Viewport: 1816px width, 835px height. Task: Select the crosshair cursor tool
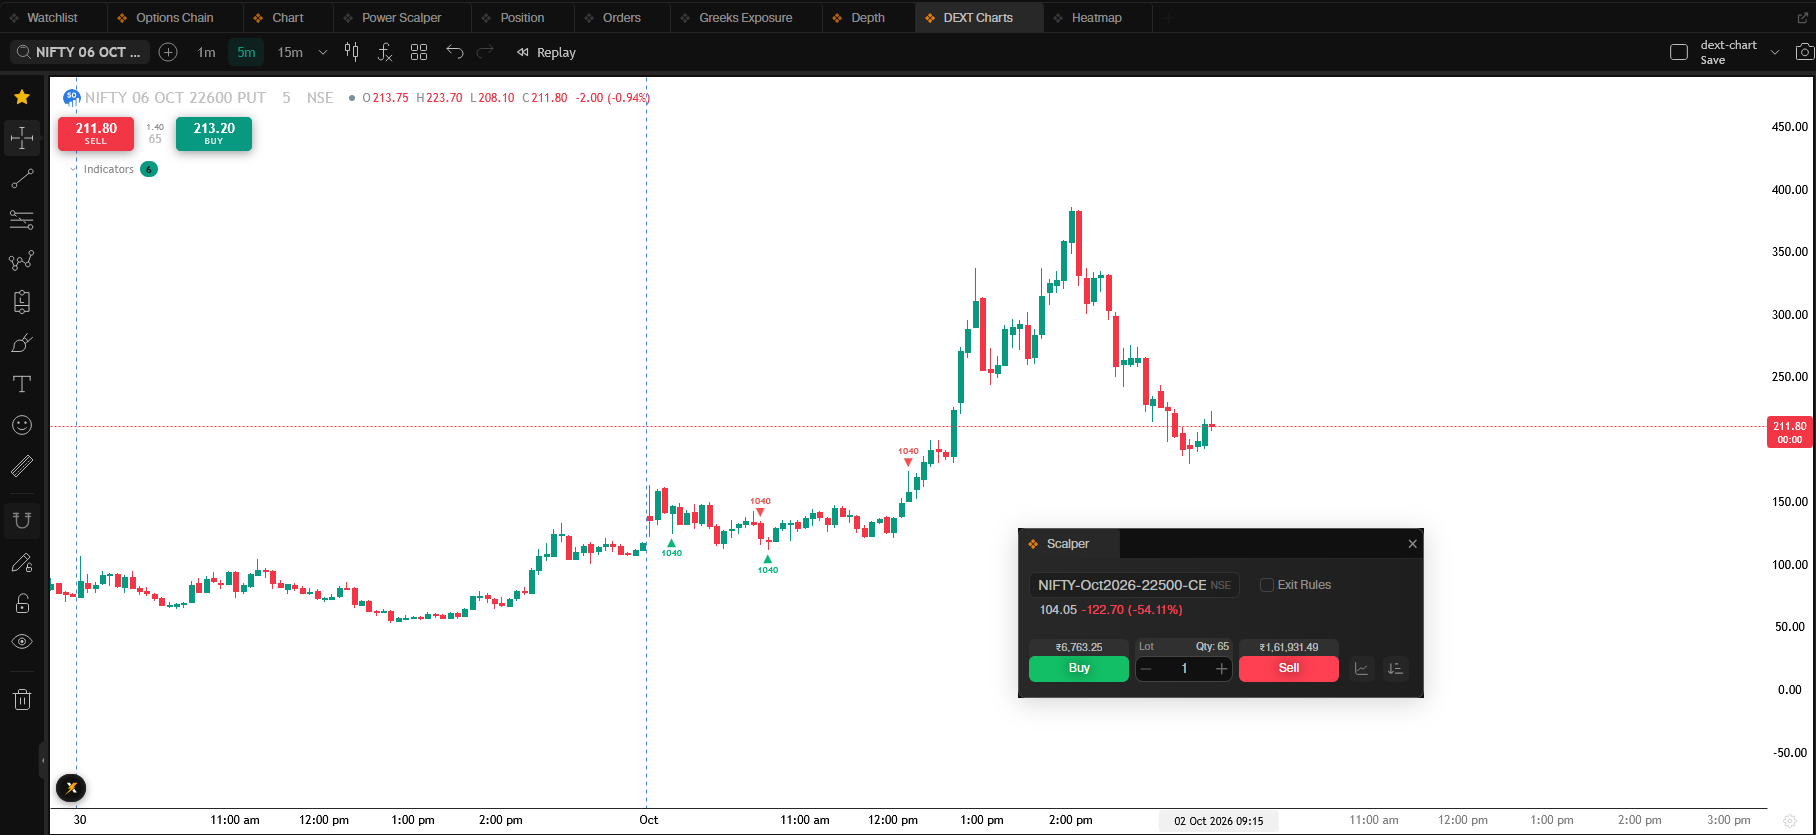click(x=22, y=137)
